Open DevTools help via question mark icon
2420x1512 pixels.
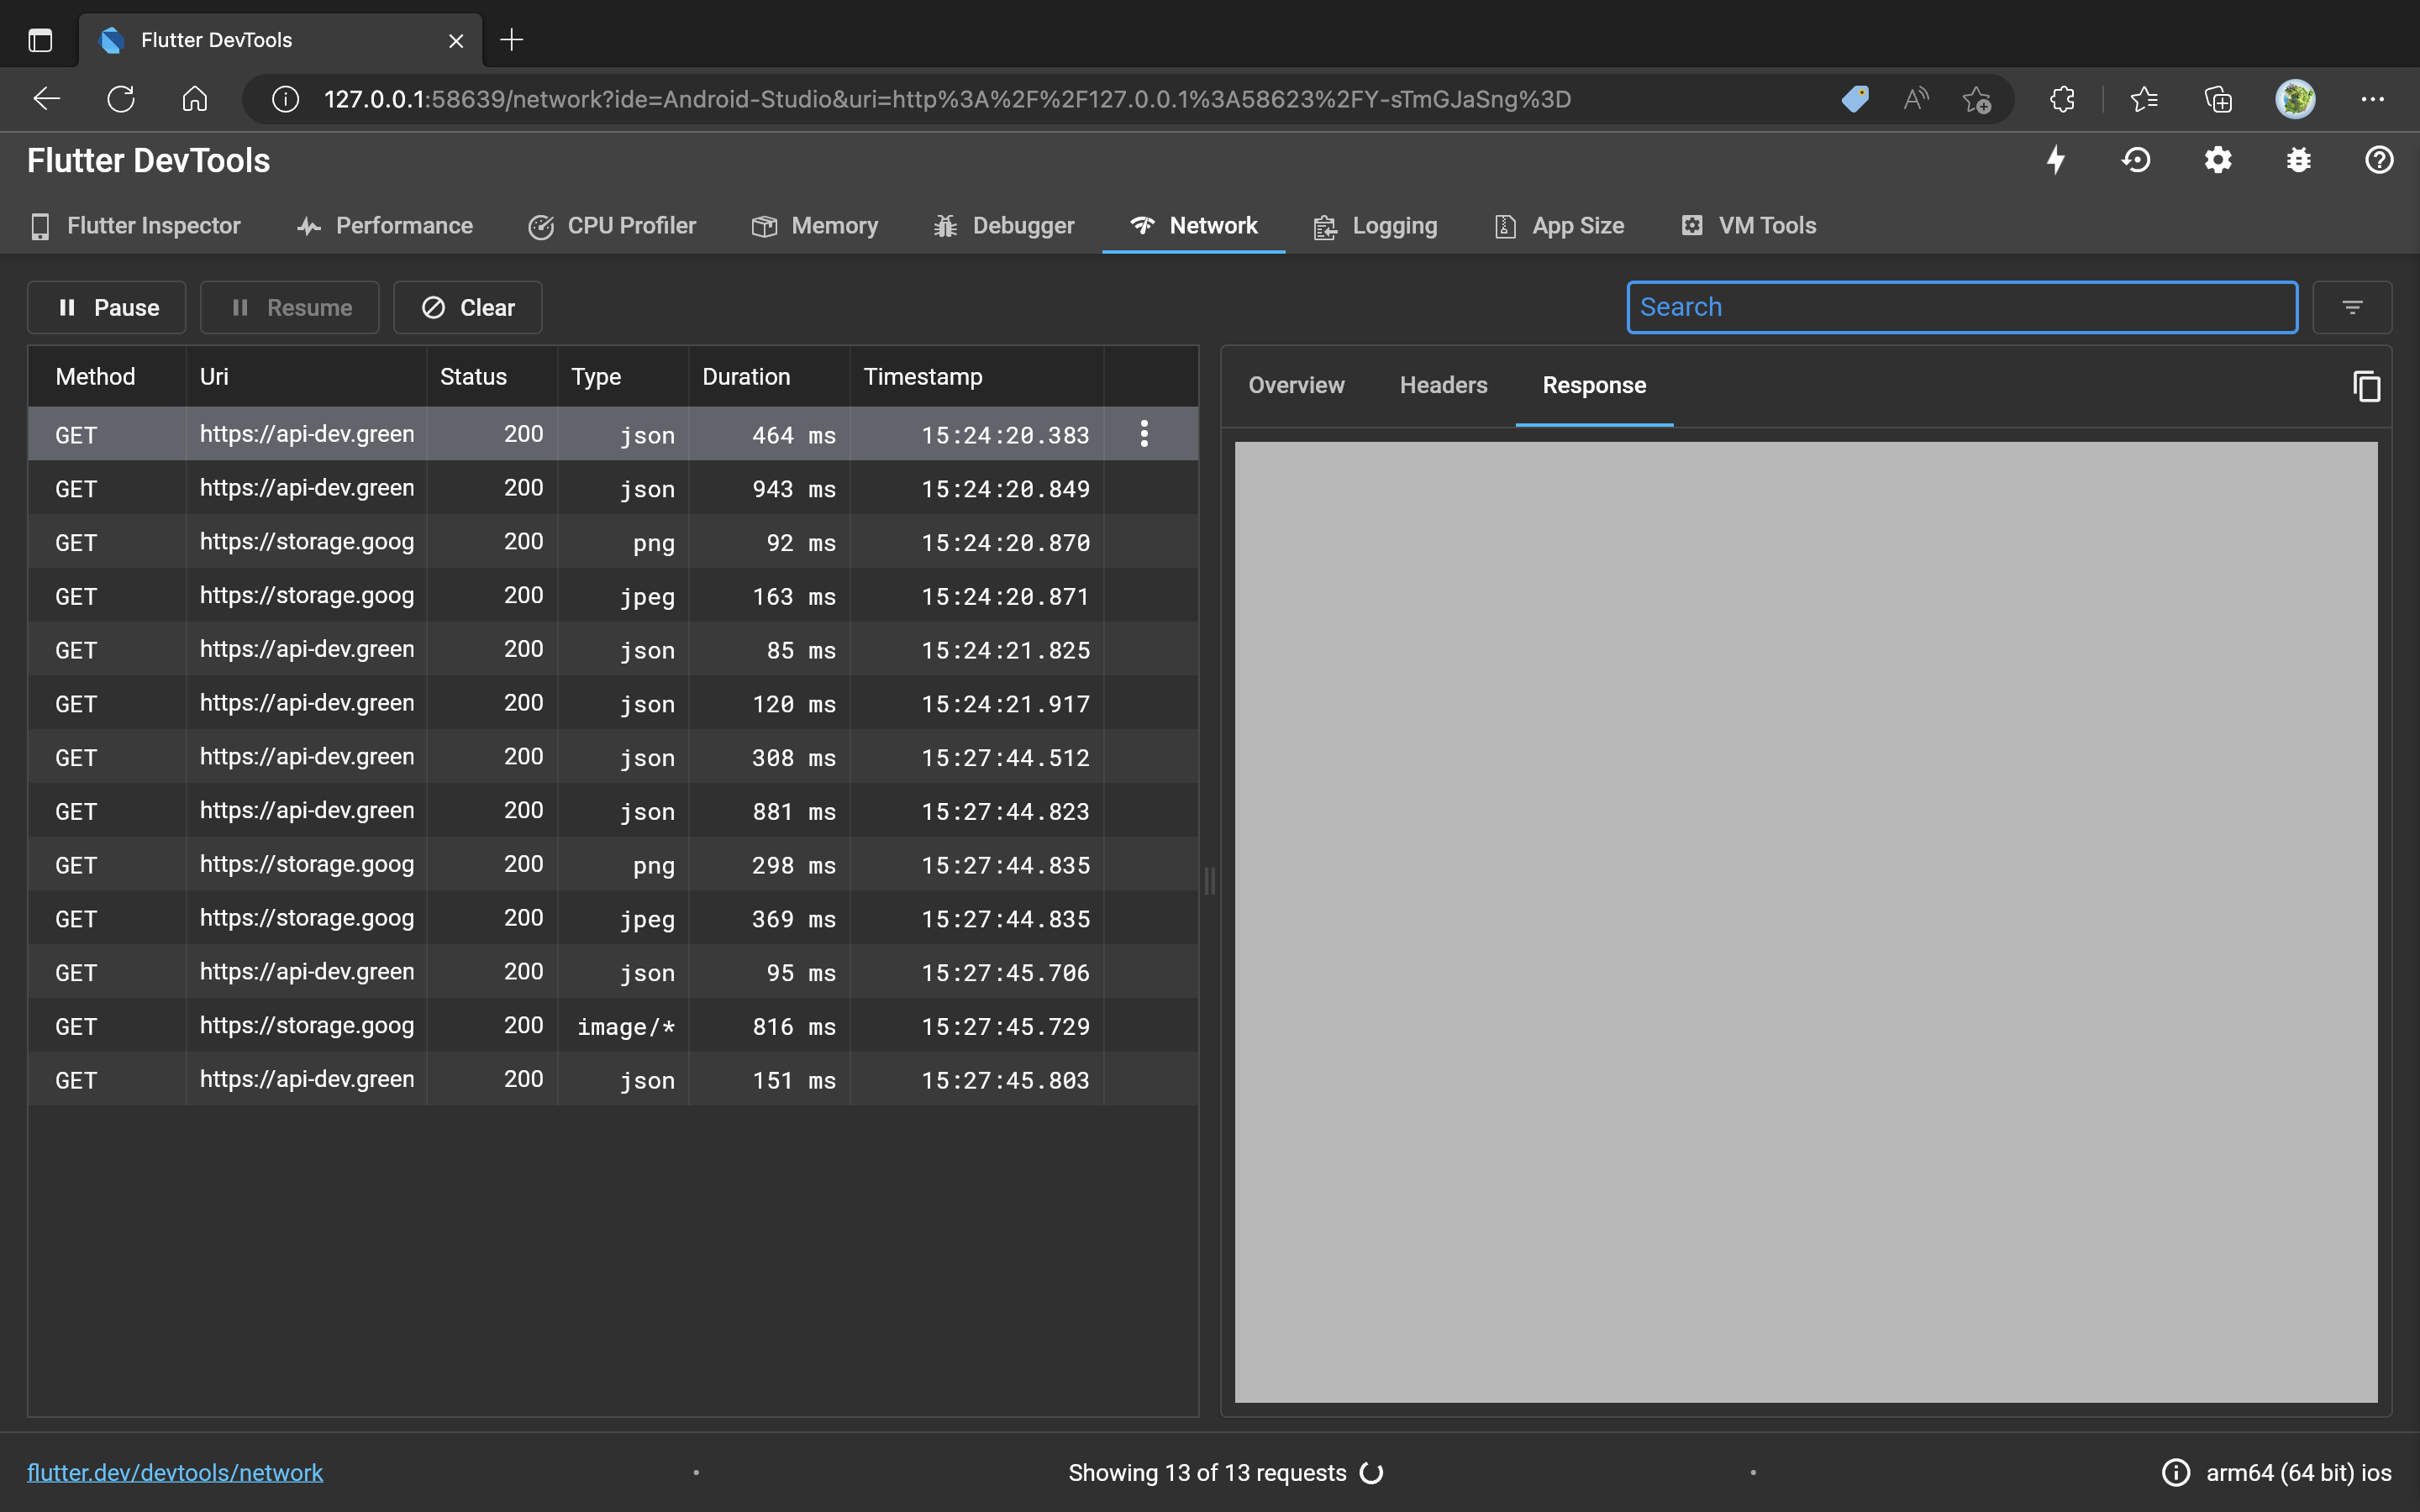(x=2378, y=160)
